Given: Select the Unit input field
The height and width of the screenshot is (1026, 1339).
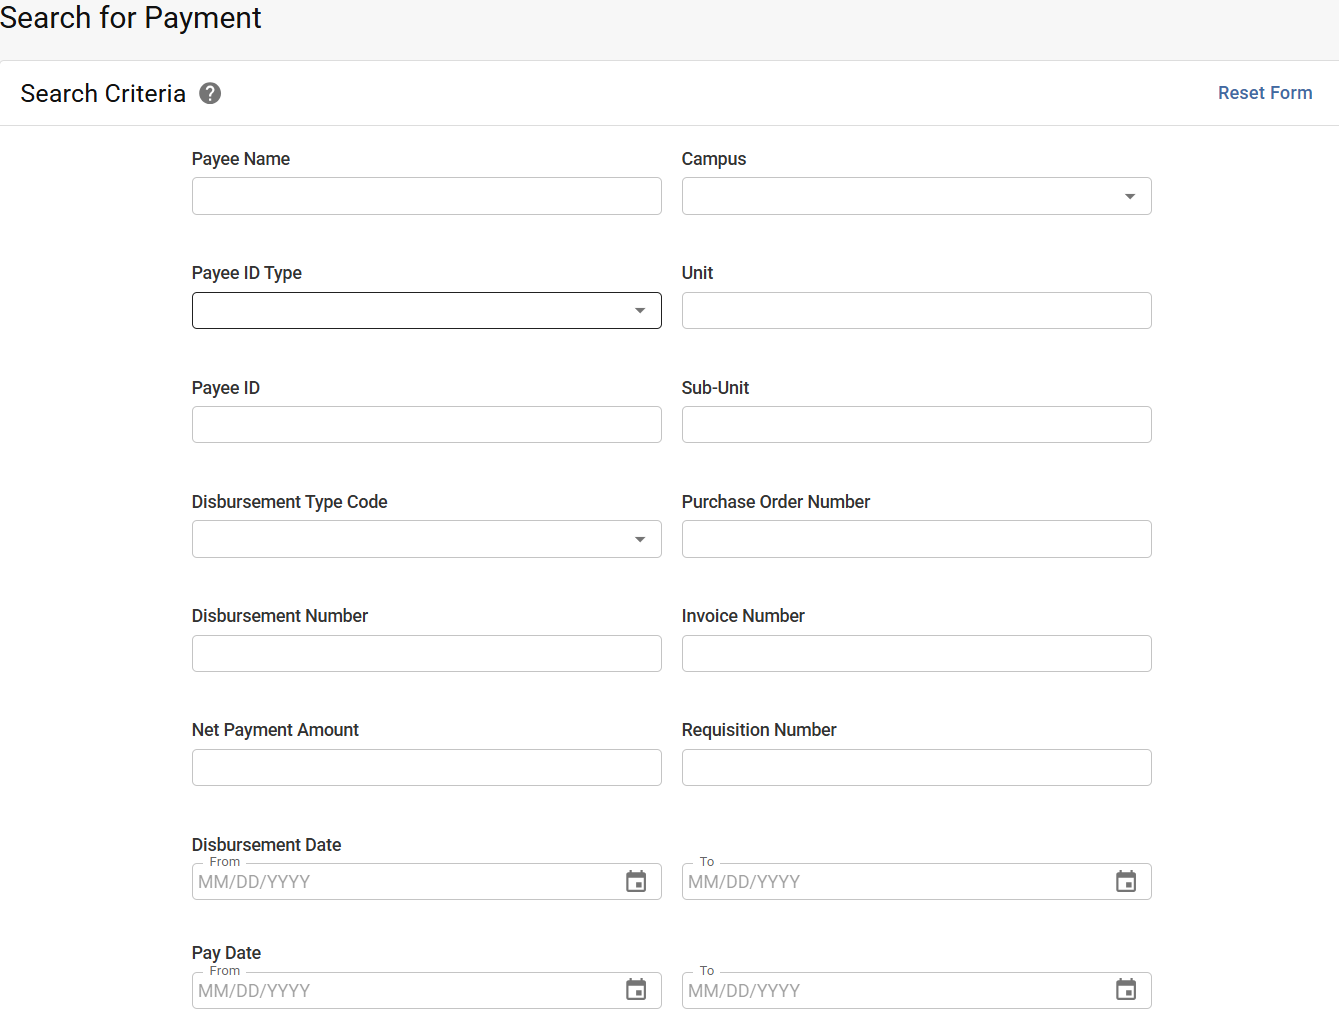Looking at the screenshot, I should [x=916, y=310].
